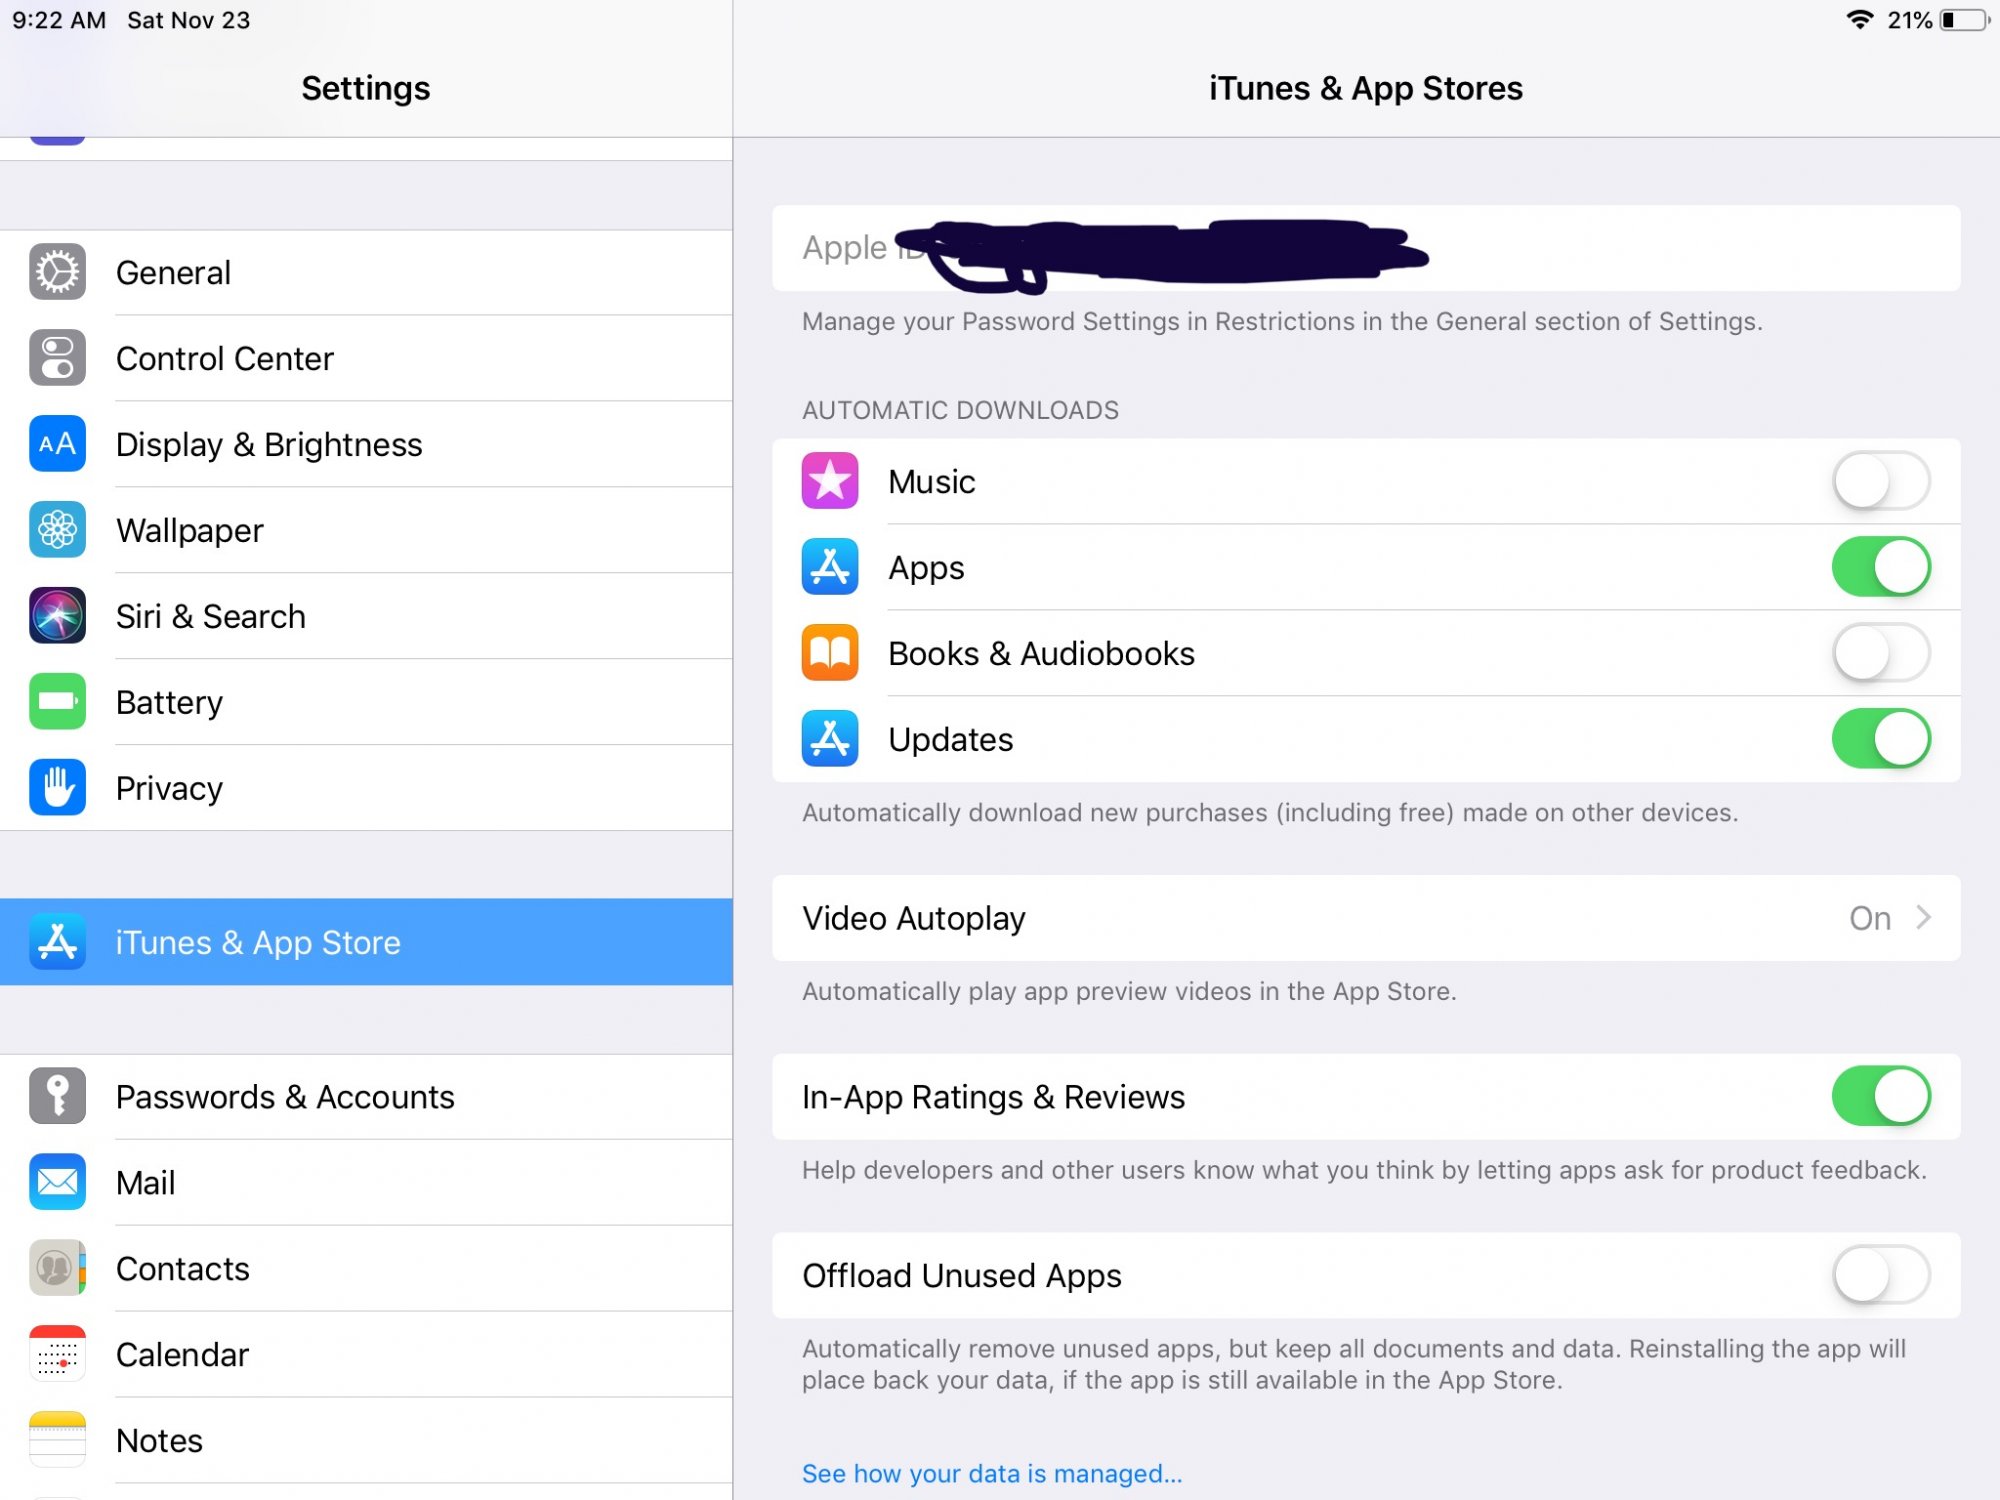Tap Video Autoplay On value

coord(1870,918)
